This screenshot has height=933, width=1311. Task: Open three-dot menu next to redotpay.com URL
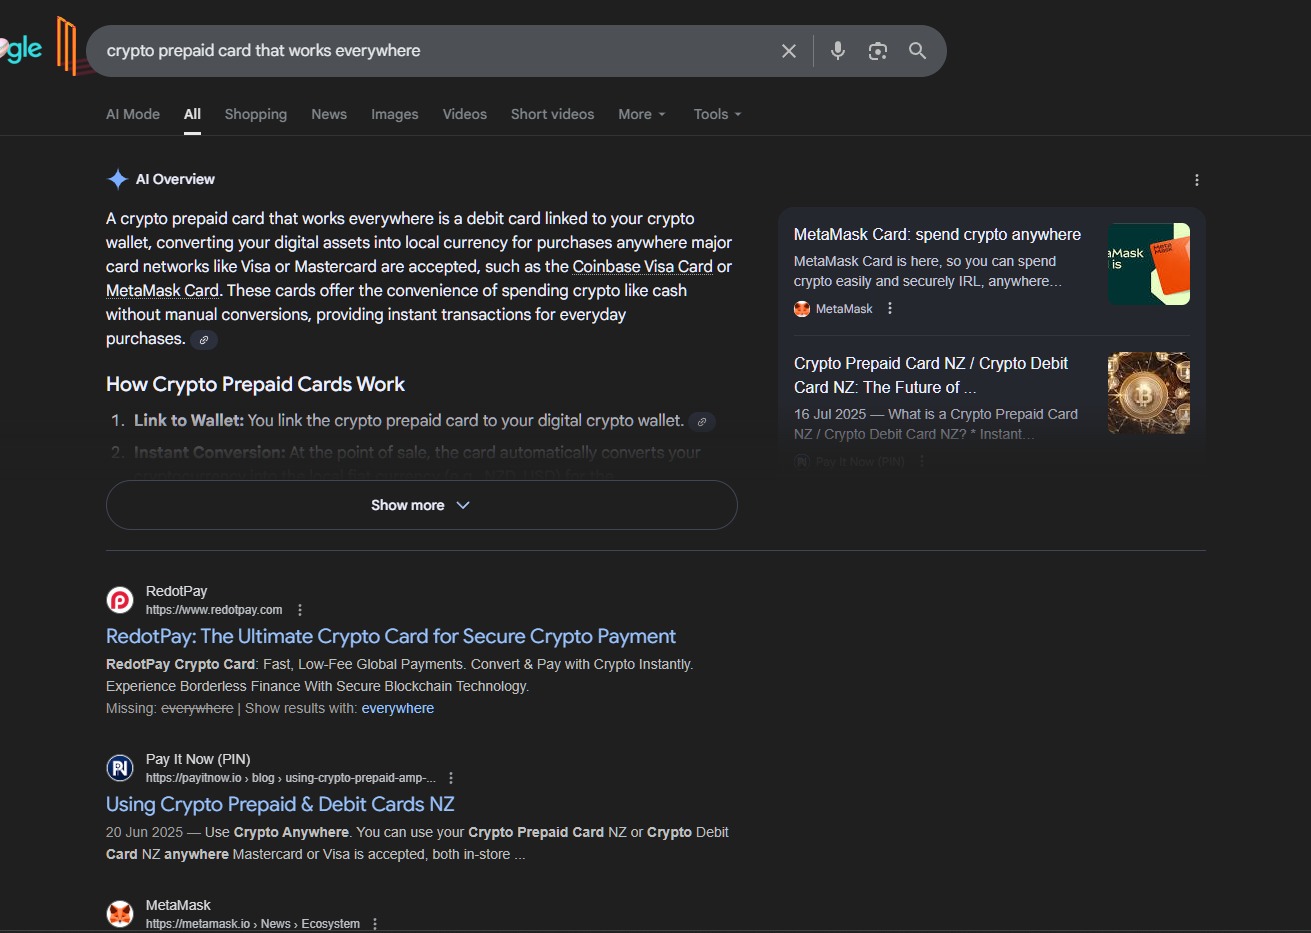click(x=300, y=610)
